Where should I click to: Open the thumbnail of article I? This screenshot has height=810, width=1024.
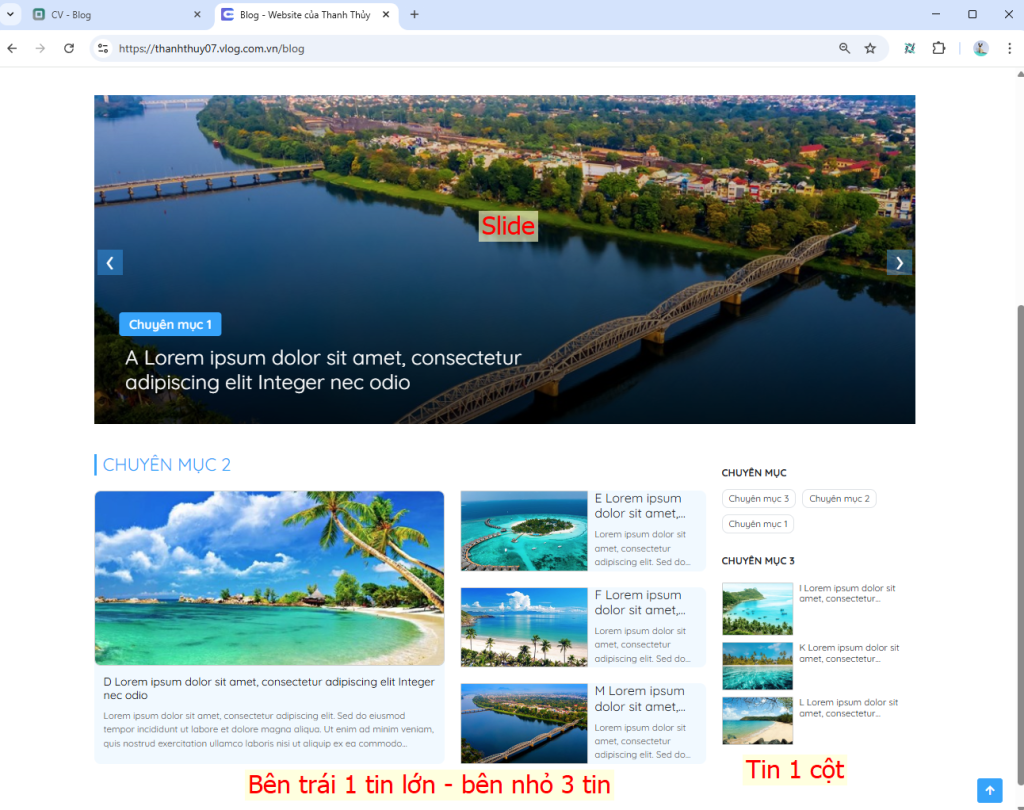click(758, 609)
